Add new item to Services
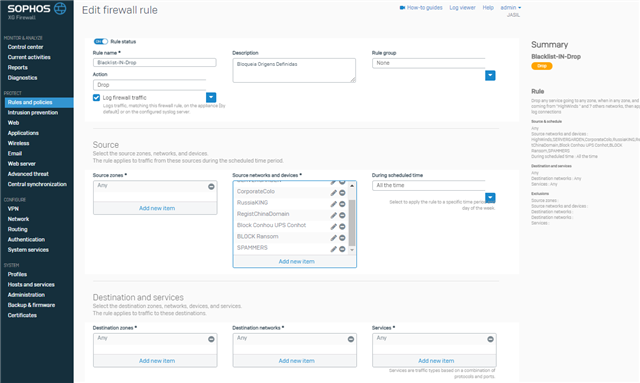This screenshot has height=383, width=640. coord(436,361)
